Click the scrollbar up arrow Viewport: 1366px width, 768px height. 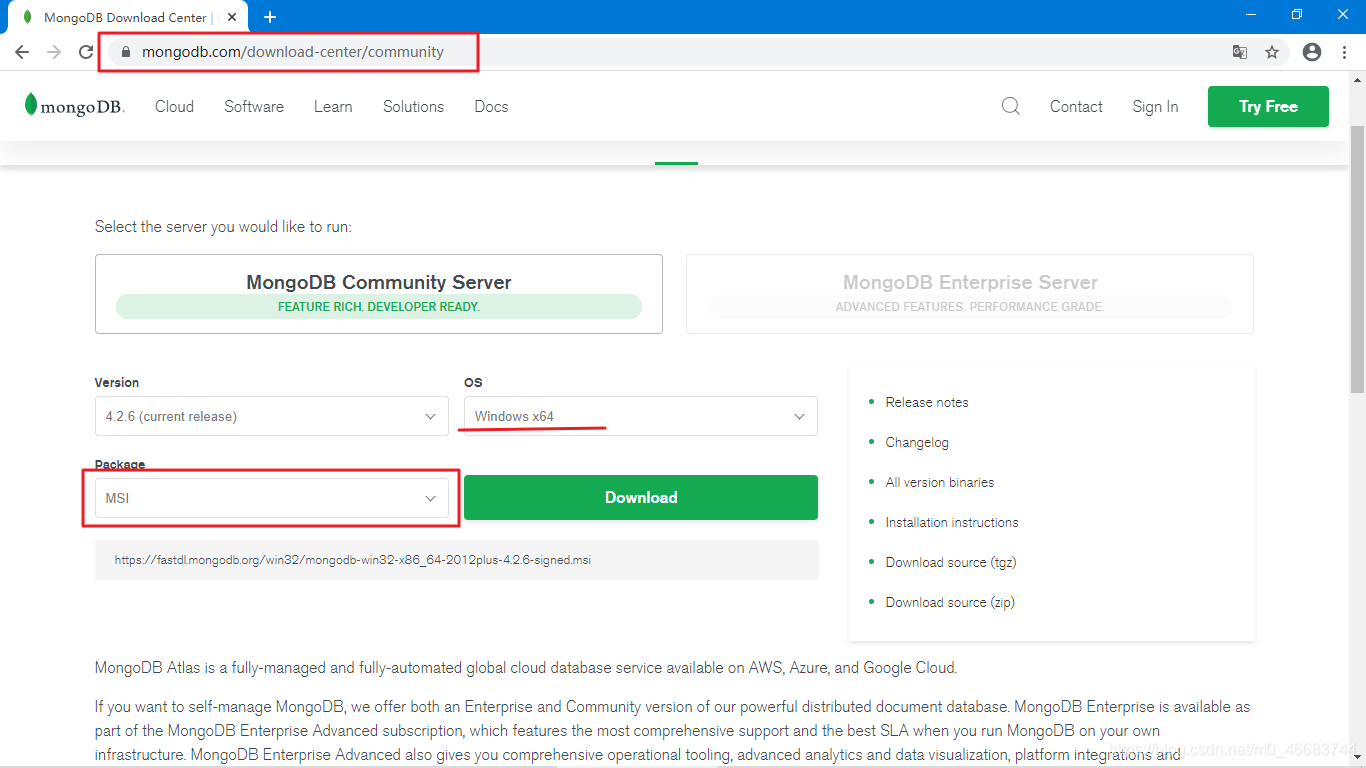point(1357,80)
